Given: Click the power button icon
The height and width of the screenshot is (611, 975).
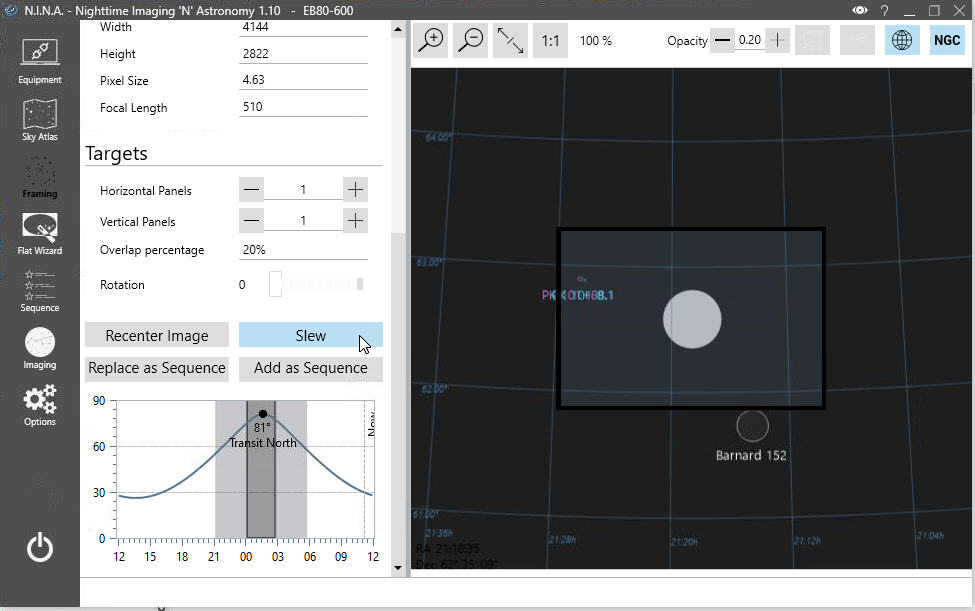Looking at the screenshot, I should tap(40, 548).
